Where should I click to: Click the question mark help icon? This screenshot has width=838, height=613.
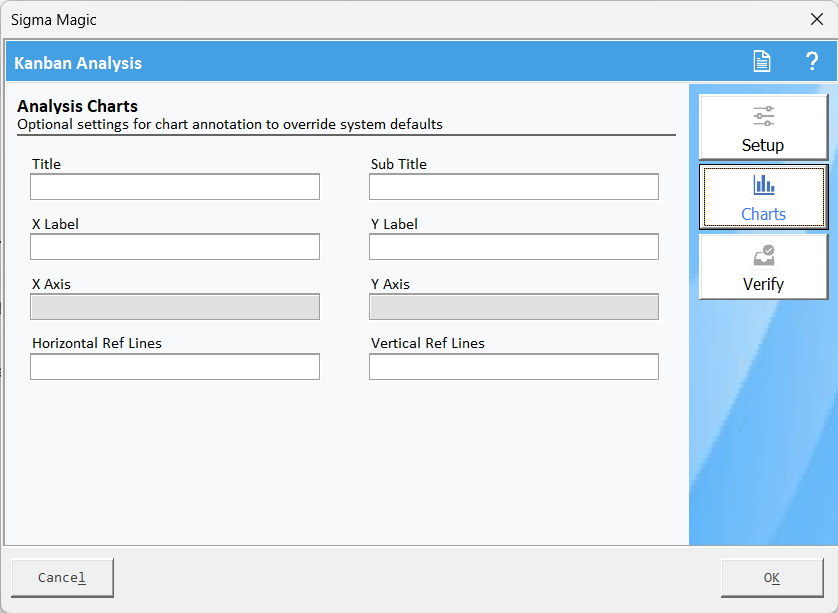(812, 62)
